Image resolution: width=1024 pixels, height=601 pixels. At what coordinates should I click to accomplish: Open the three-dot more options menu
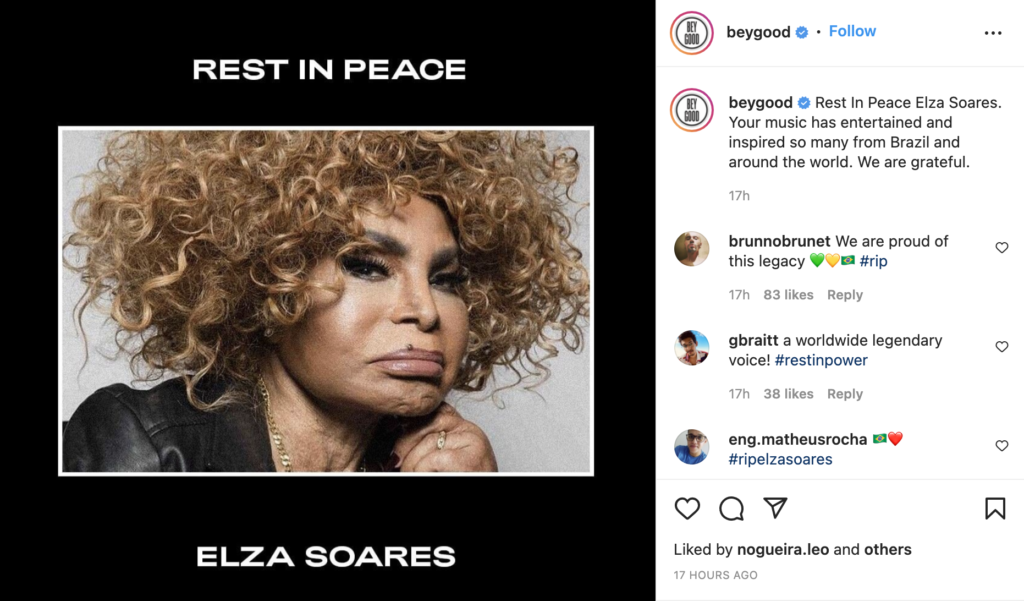point(993,33)
